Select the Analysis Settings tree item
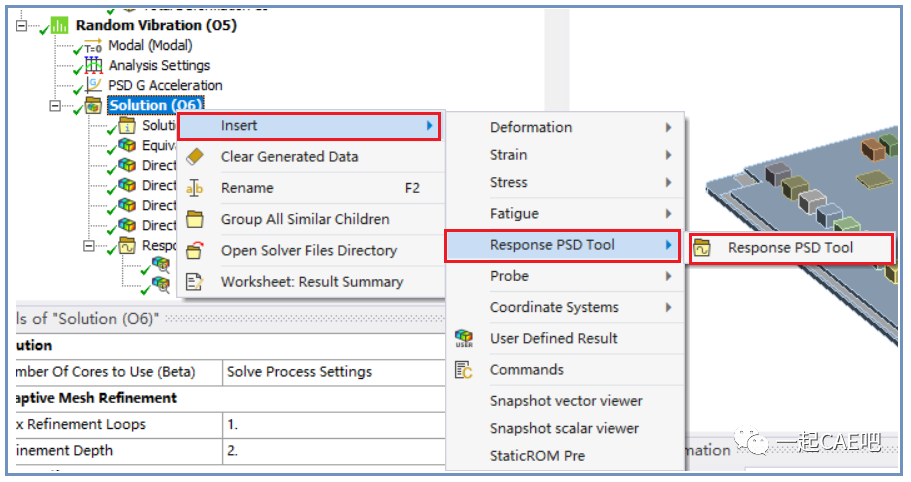Image resolution: width=911 pixels, height=482 pixels. tap(159, 65)
